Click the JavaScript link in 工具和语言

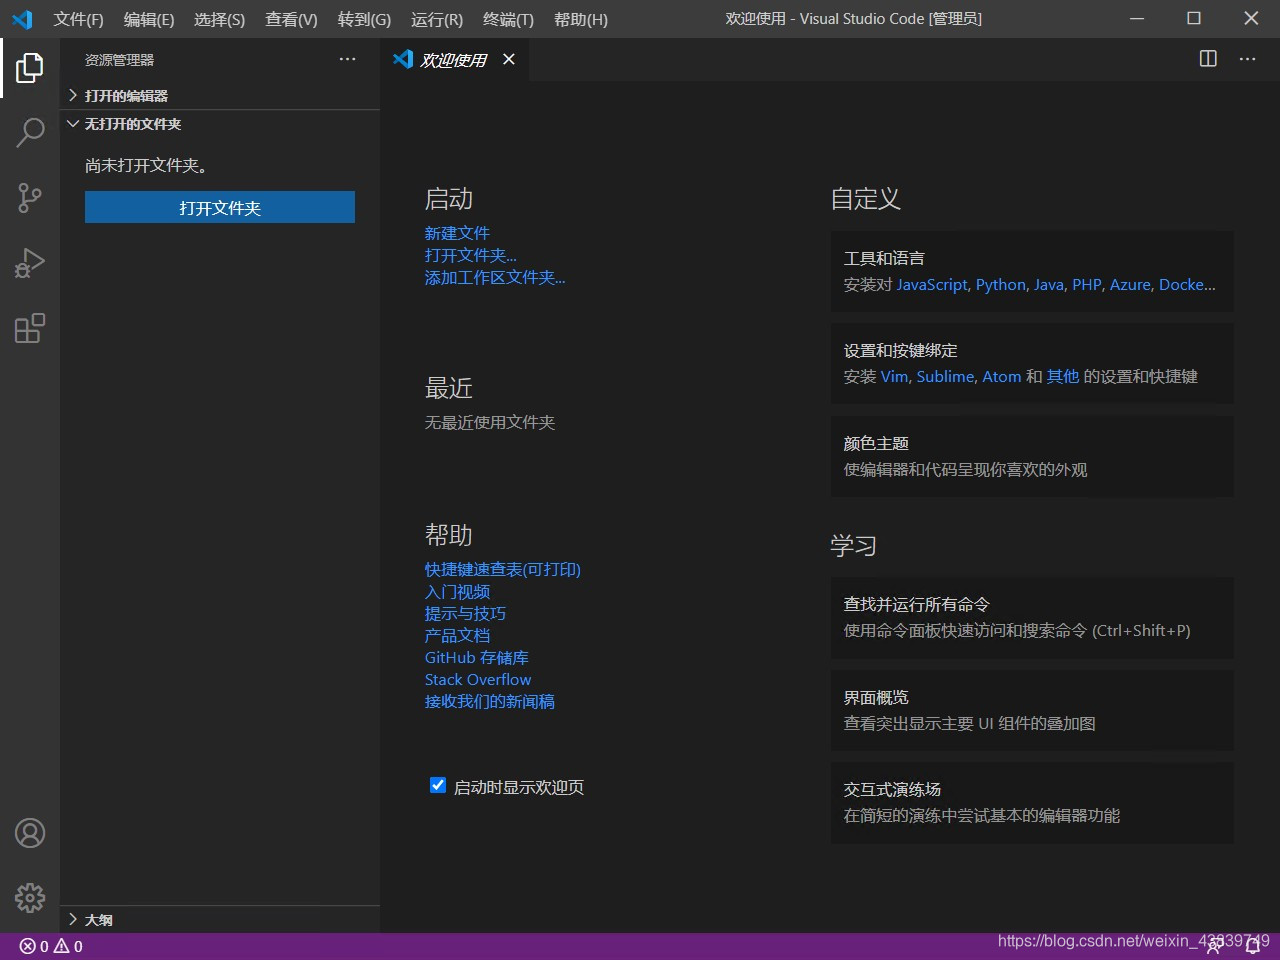[x=932, y=284]
